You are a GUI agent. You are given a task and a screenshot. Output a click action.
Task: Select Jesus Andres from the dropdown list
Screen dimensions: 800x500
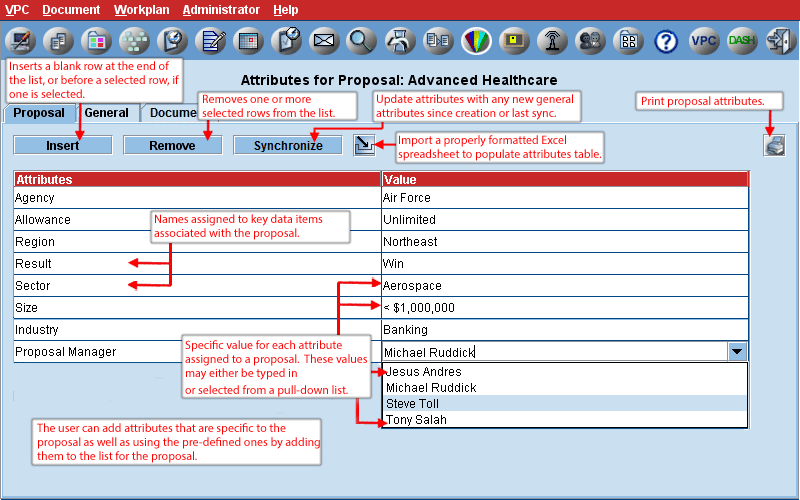click(x=565, y=371)
